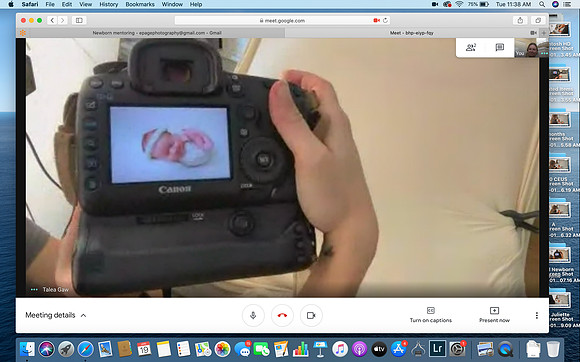This screenshot has height=362, width=580.
Task: Open Siri from the Dock
Action: [46, 349]
